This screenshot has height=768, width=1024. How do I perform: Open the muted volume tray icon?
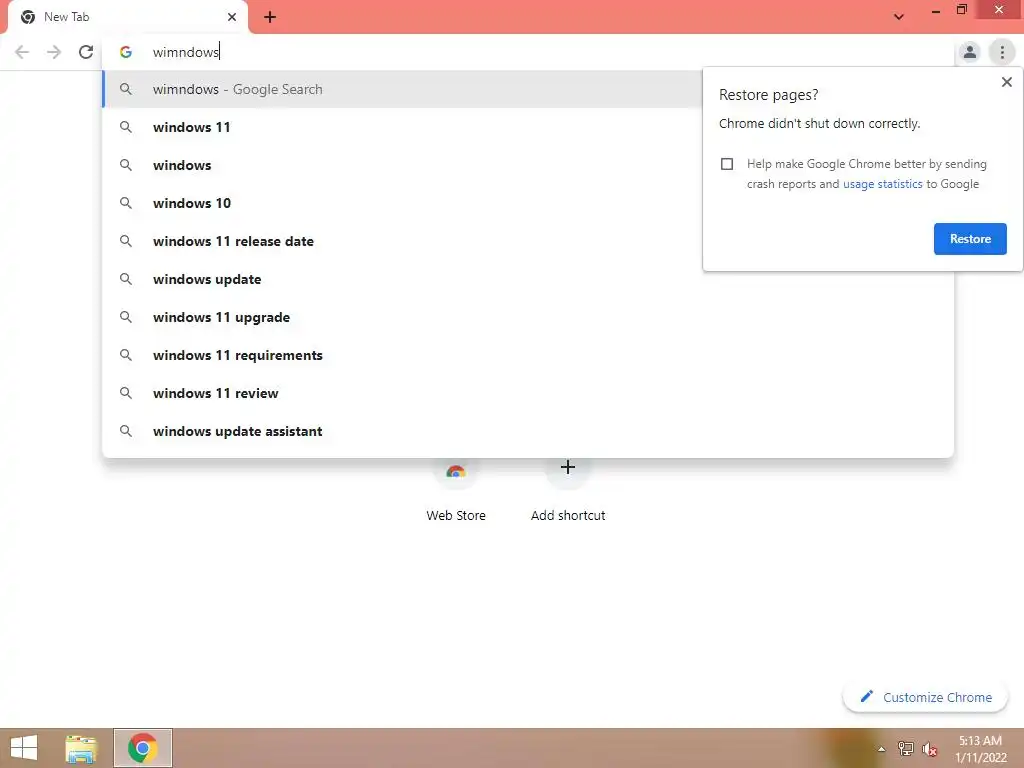pyautogui.click(x=929, y=749)
